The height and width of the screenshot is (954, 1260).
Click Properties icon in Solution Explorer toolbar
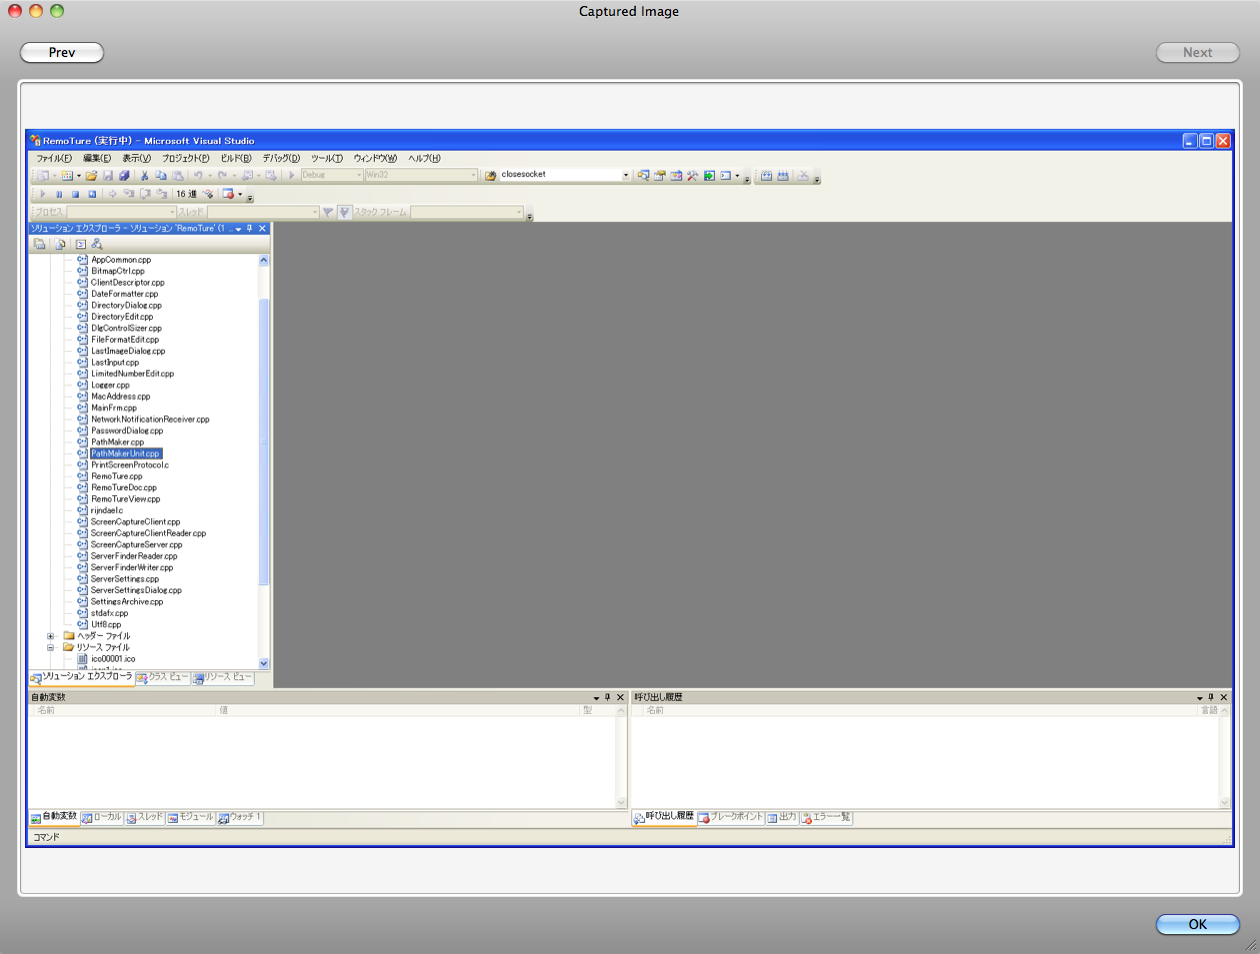39,244
